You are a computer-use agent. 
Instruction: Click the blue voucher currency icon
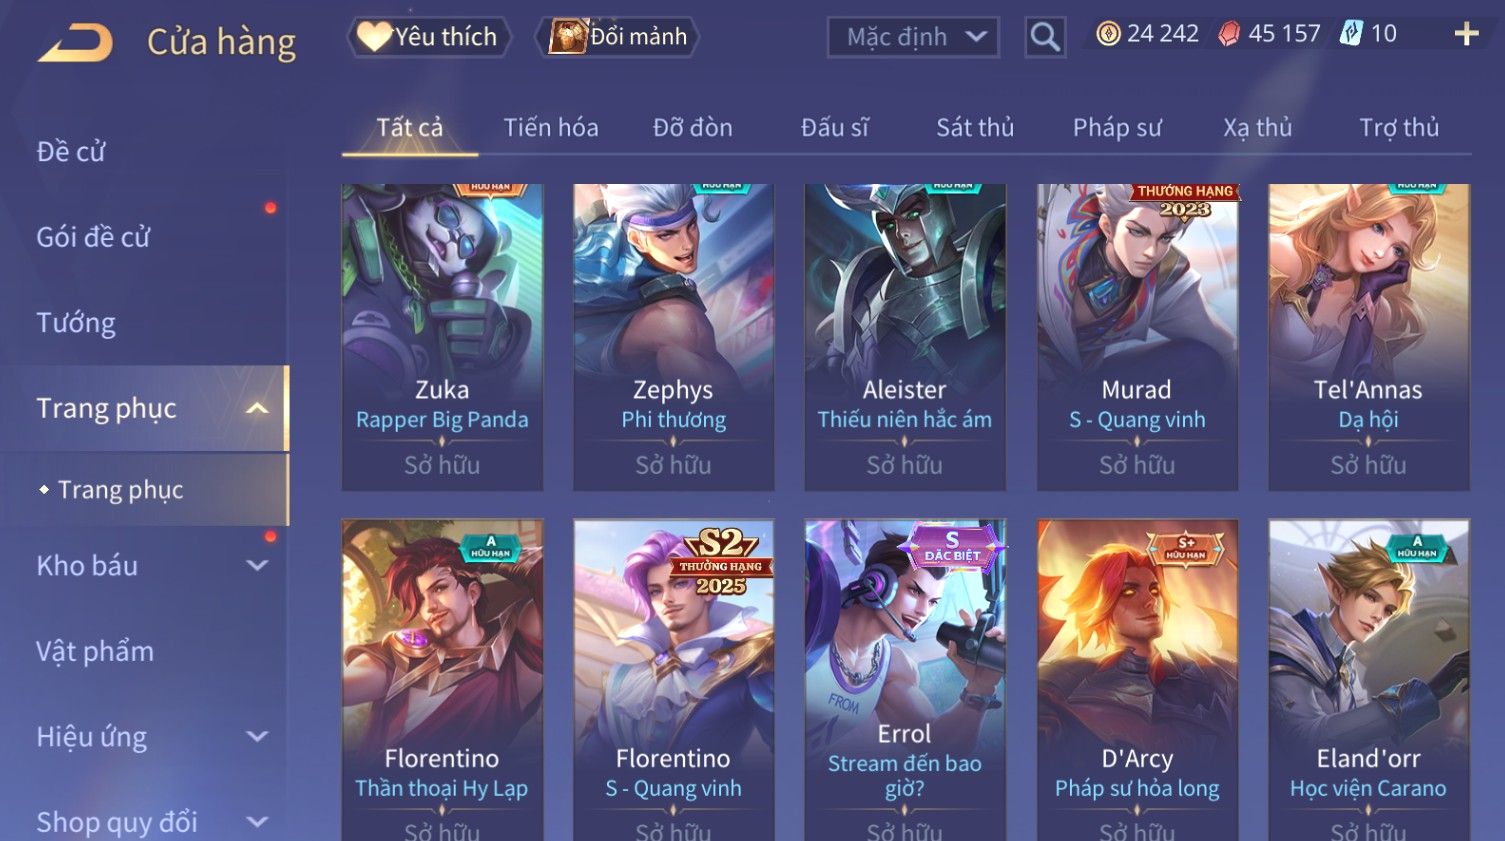pos(1351,33)
